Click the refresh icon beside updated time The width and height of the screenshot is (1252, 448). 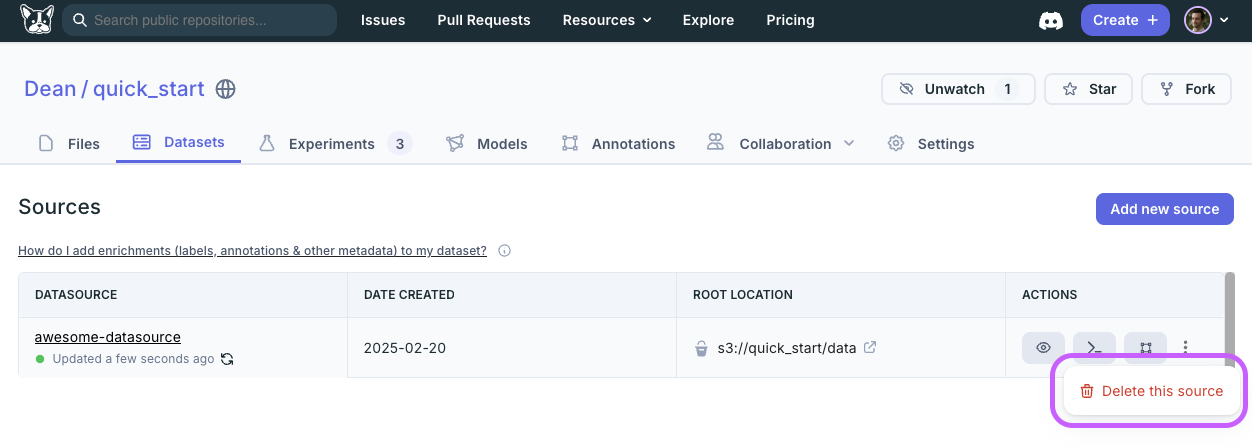227,359
